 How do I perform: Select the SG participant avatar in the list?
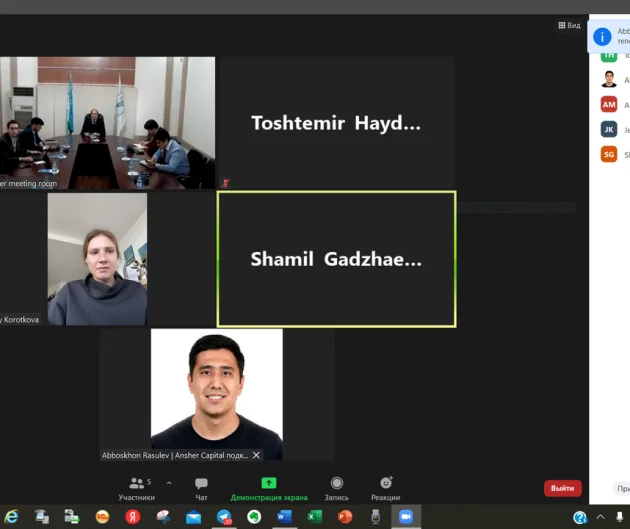[x=609, y=154]
